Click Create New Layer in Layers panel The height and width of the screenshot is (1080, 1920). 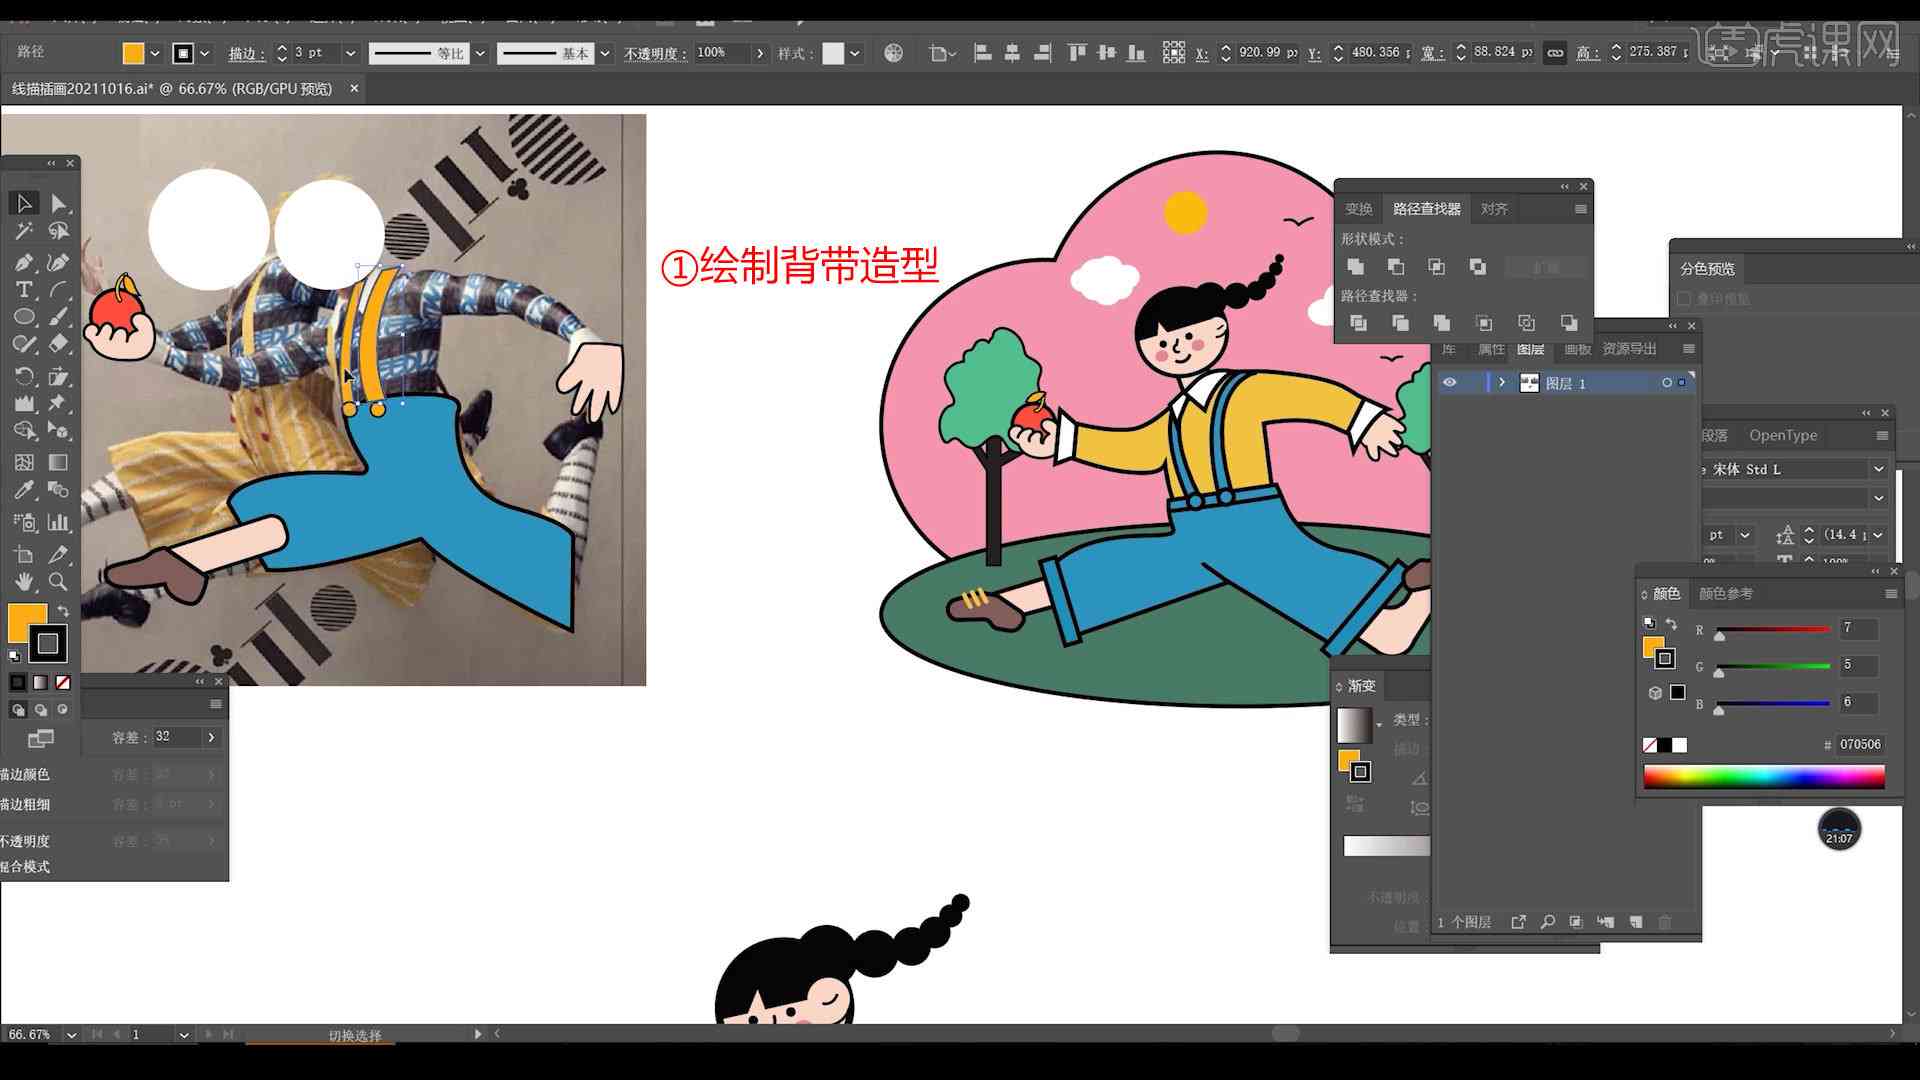point(1636,922)
